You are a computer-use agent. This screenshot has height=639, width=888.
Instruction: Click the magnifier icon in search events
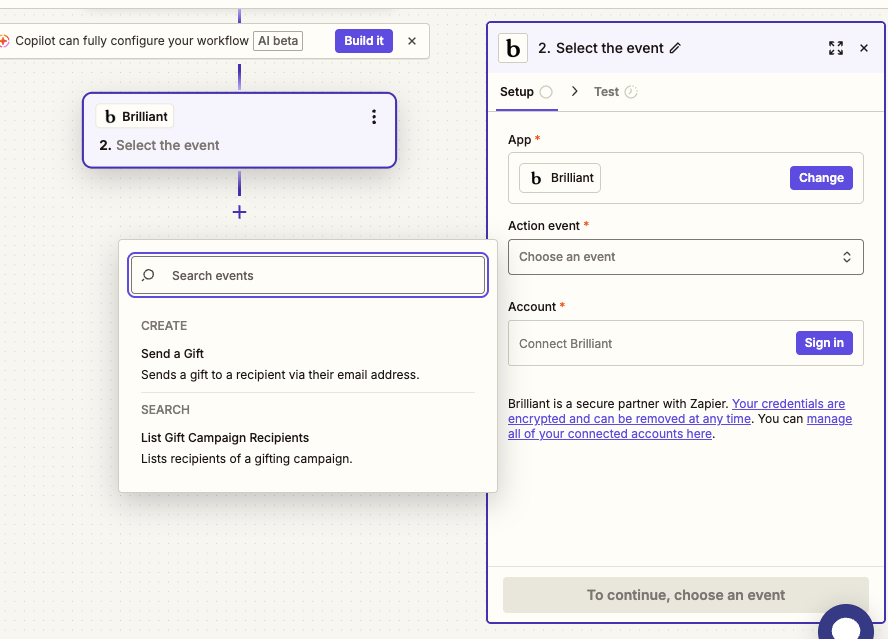point(148,276)
